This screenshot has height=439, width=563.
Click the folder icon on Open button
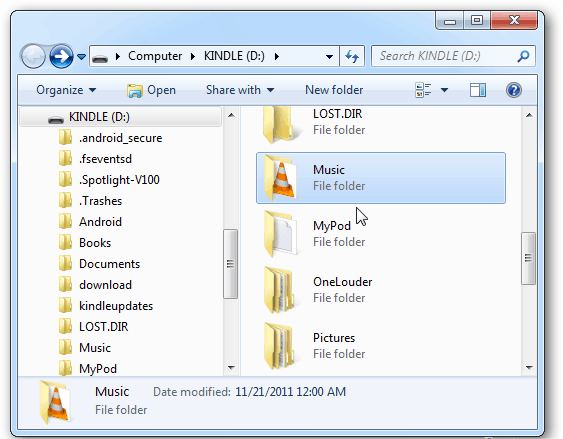click(134, 90)
